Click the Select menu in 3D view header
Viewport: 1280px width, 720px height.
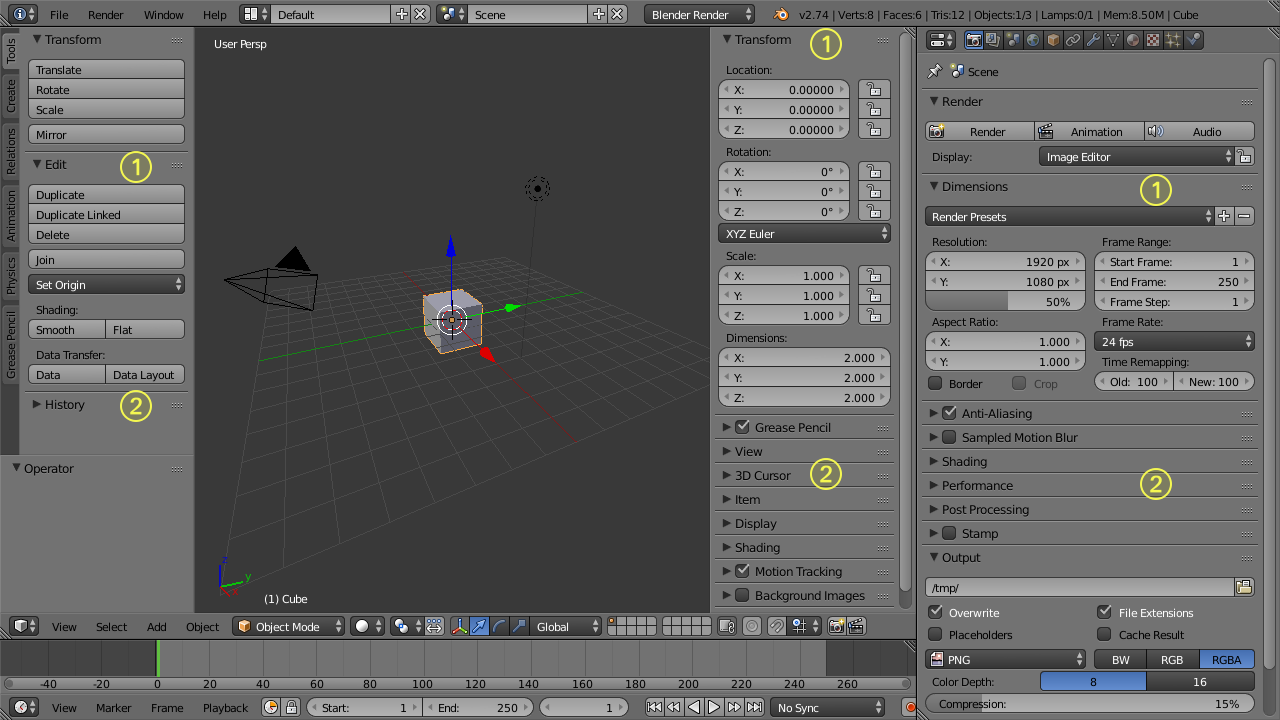click(x=111, y=626)
